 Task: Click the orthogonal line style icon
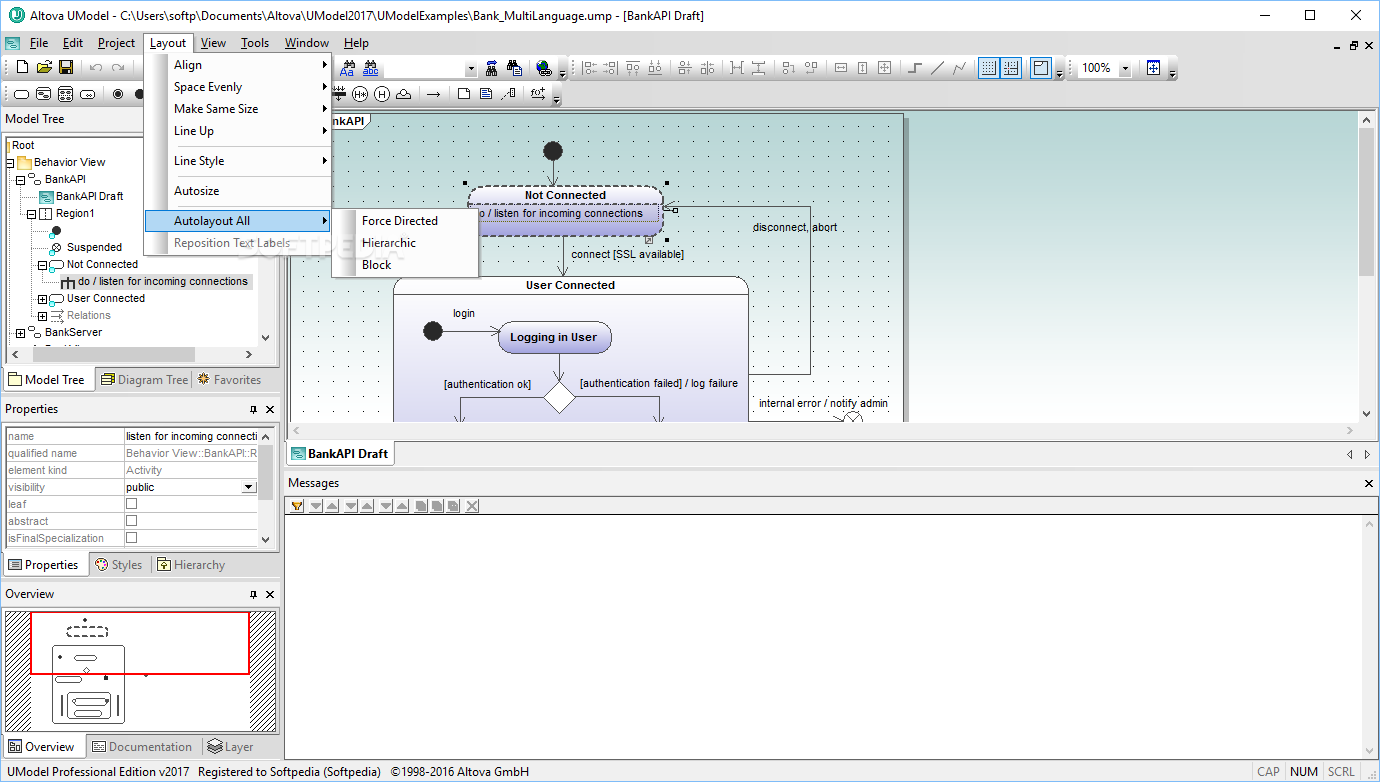click(915, 68)
